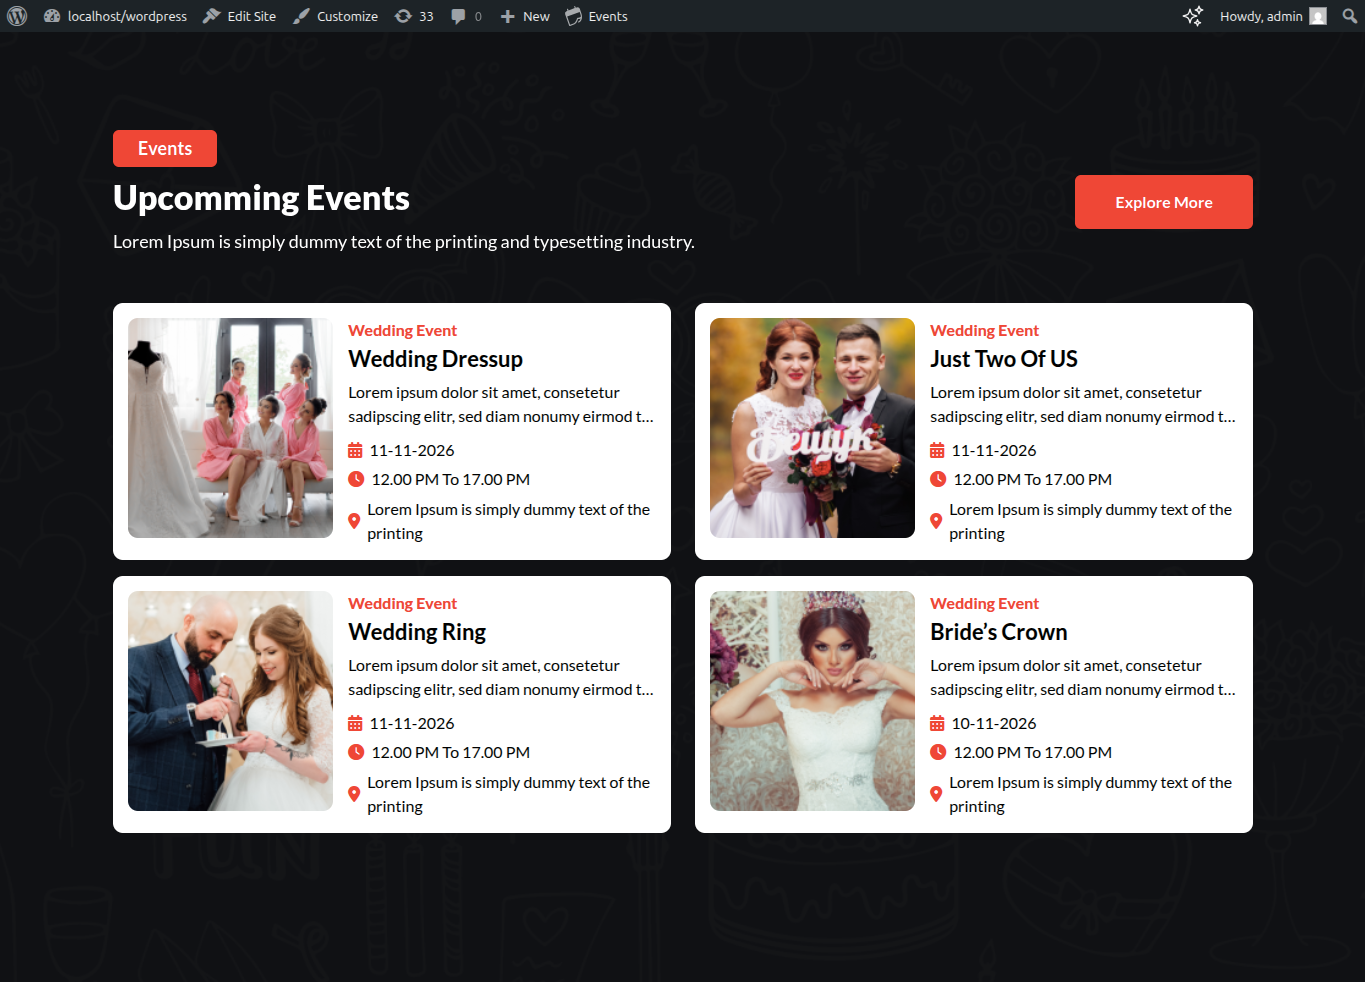Open Events in the admin bar
The height and width of the screenshot is (982, 1365).
(x=597, y=16)
